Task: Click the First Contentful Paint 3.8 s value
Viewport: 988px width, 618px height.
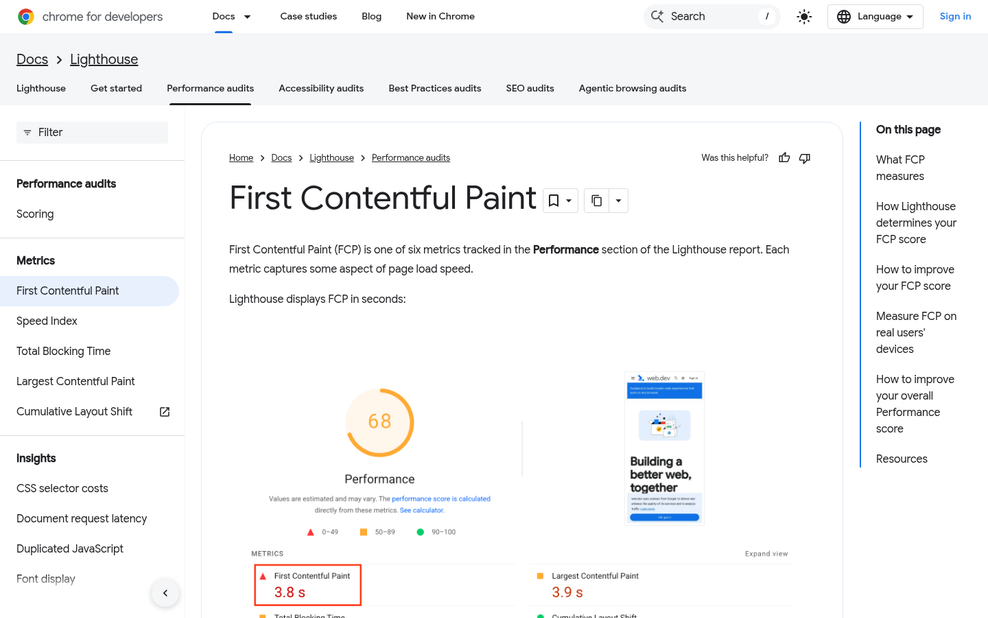Action: click(x=289, y=593)
